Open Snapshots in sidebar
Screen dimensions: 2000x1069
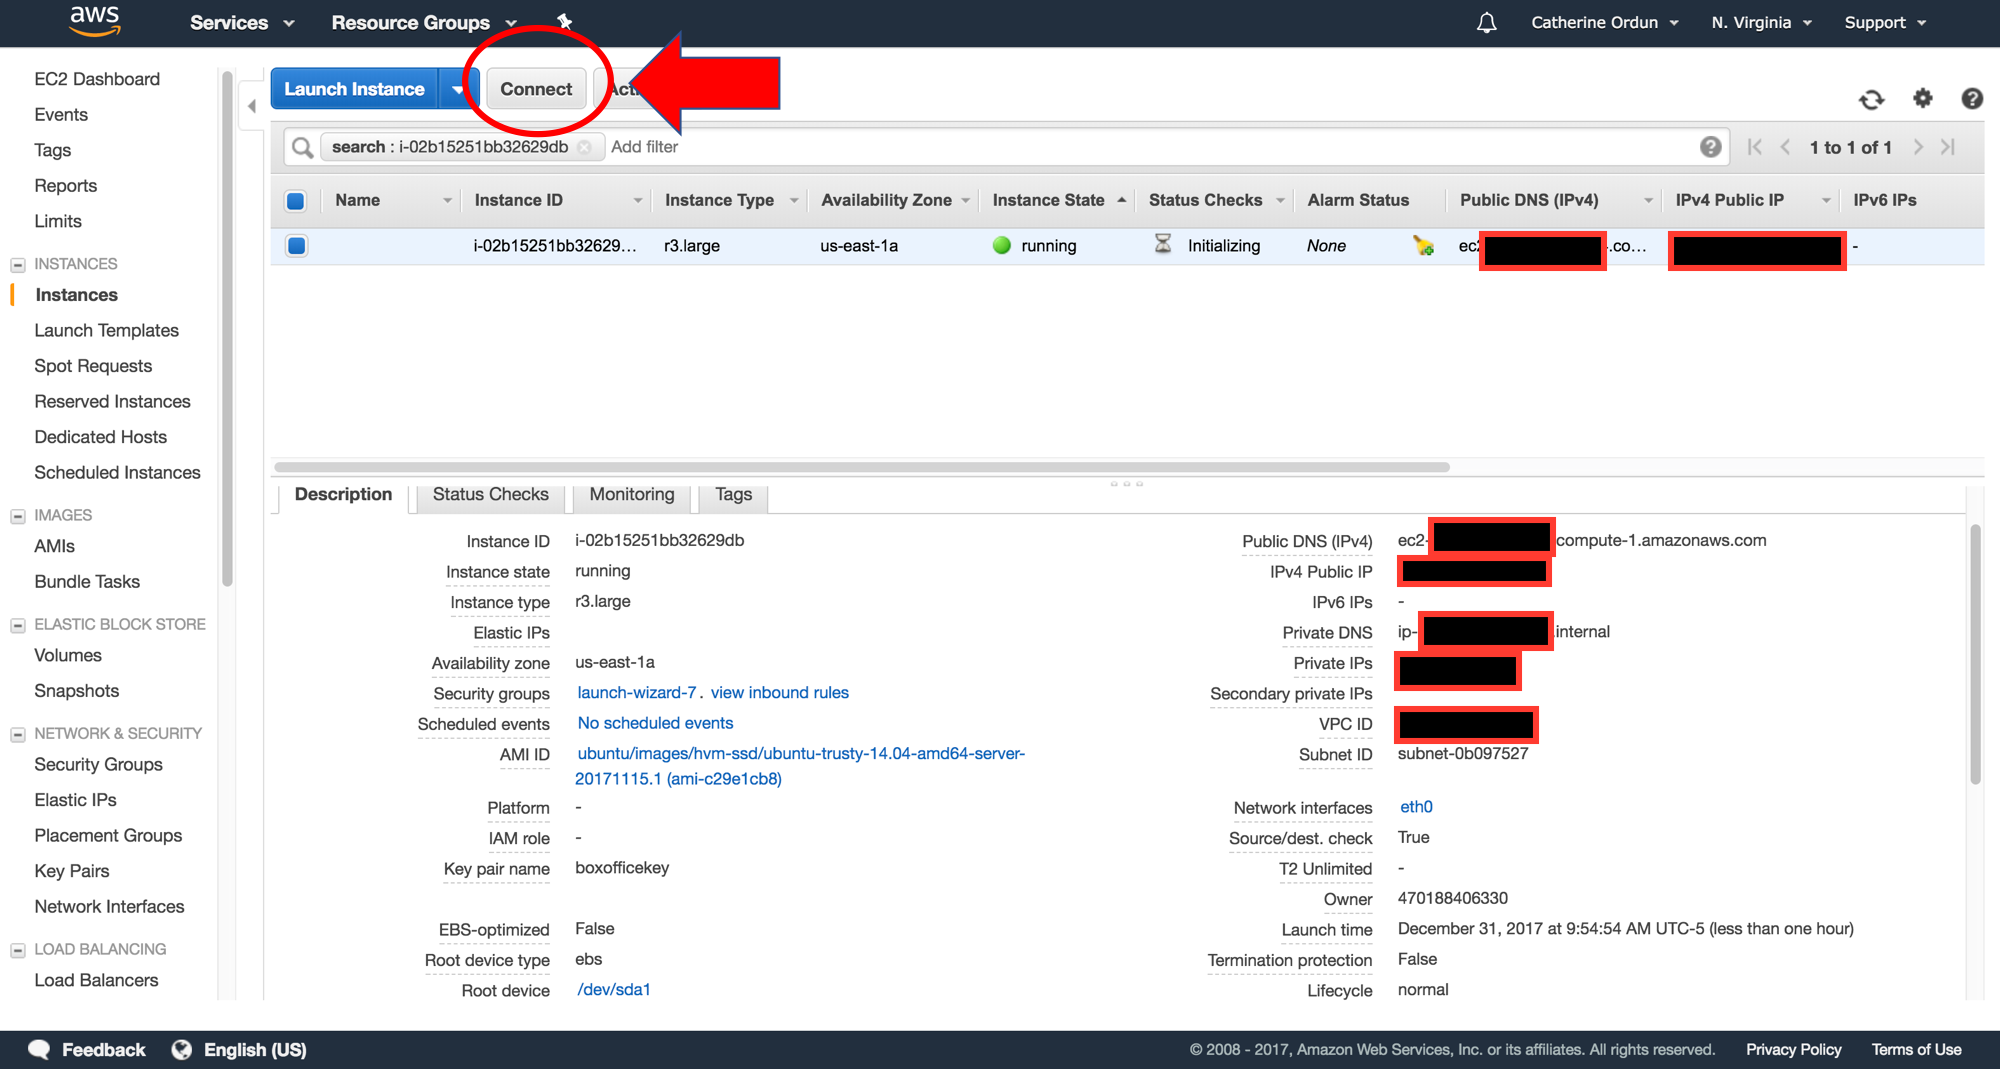tap(76, 692)
